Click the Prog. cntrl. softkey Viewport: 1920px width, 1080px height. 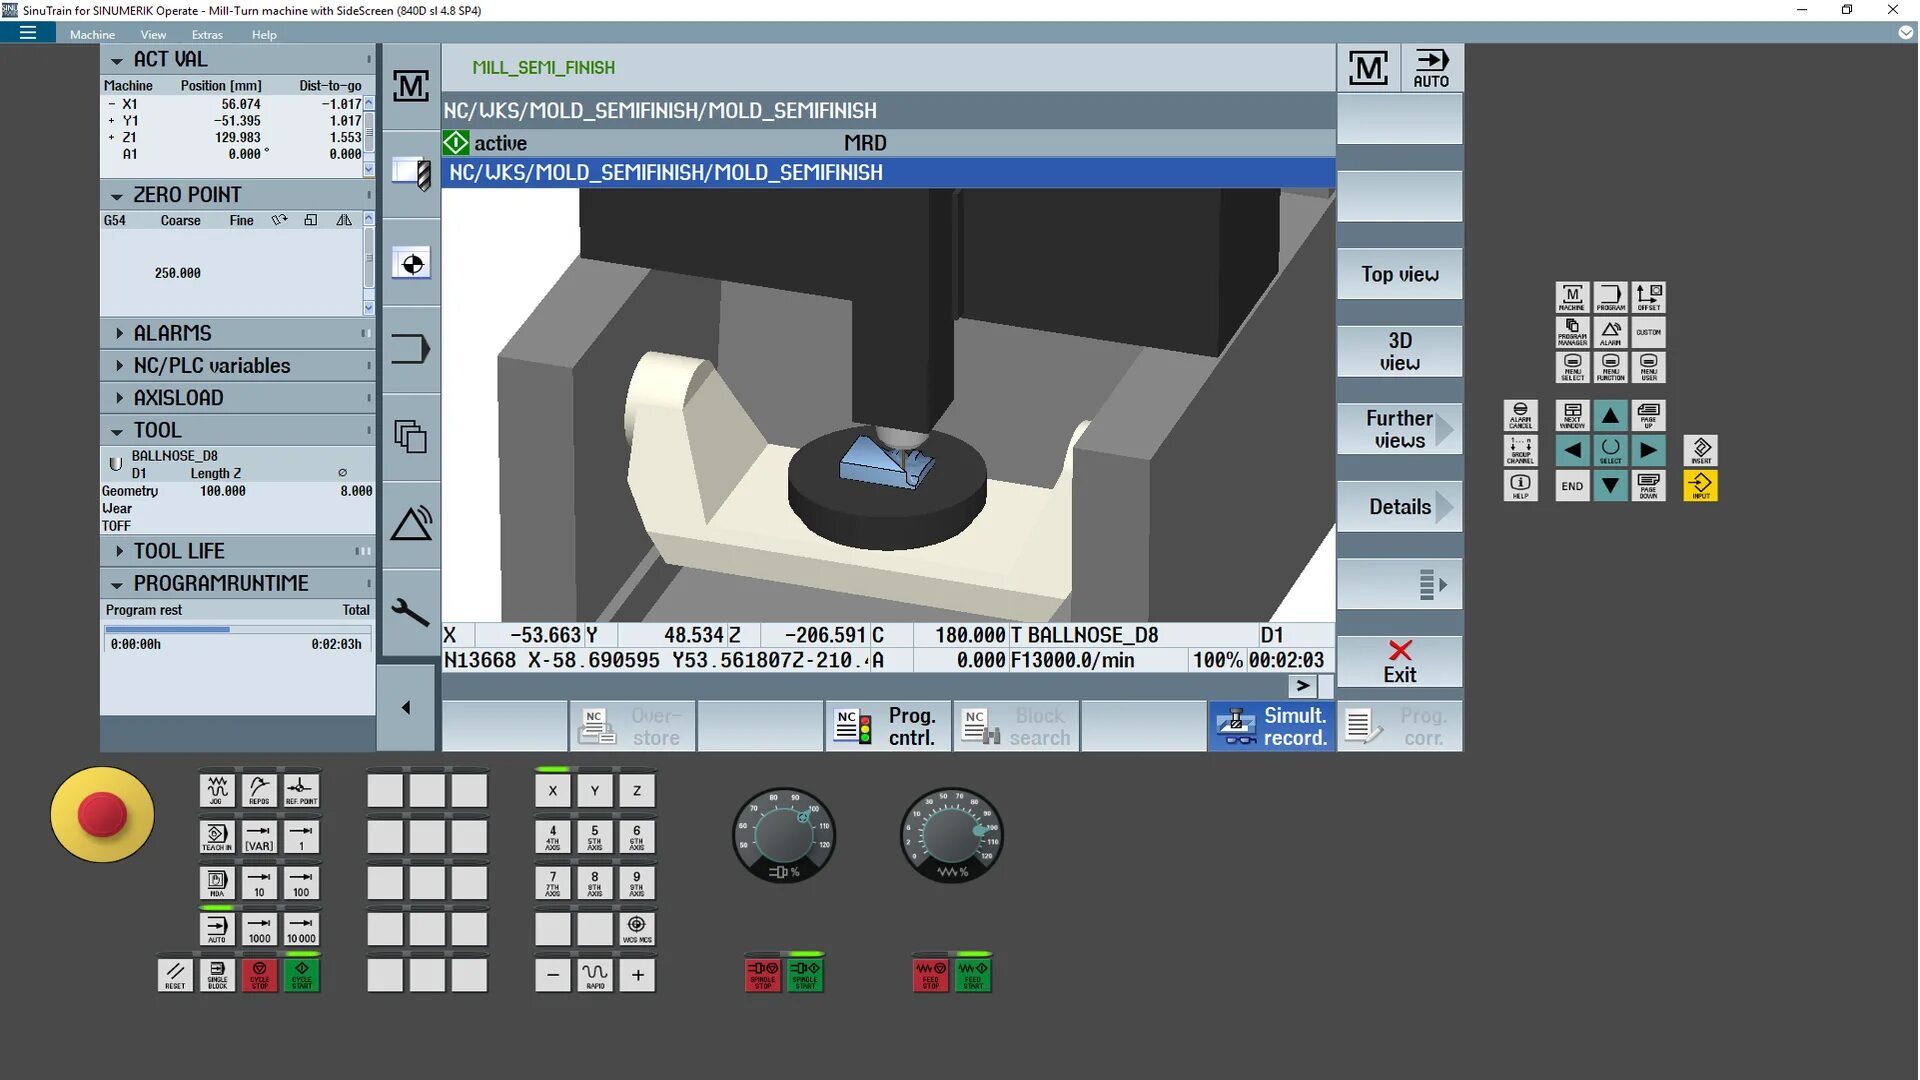[887, 726]
